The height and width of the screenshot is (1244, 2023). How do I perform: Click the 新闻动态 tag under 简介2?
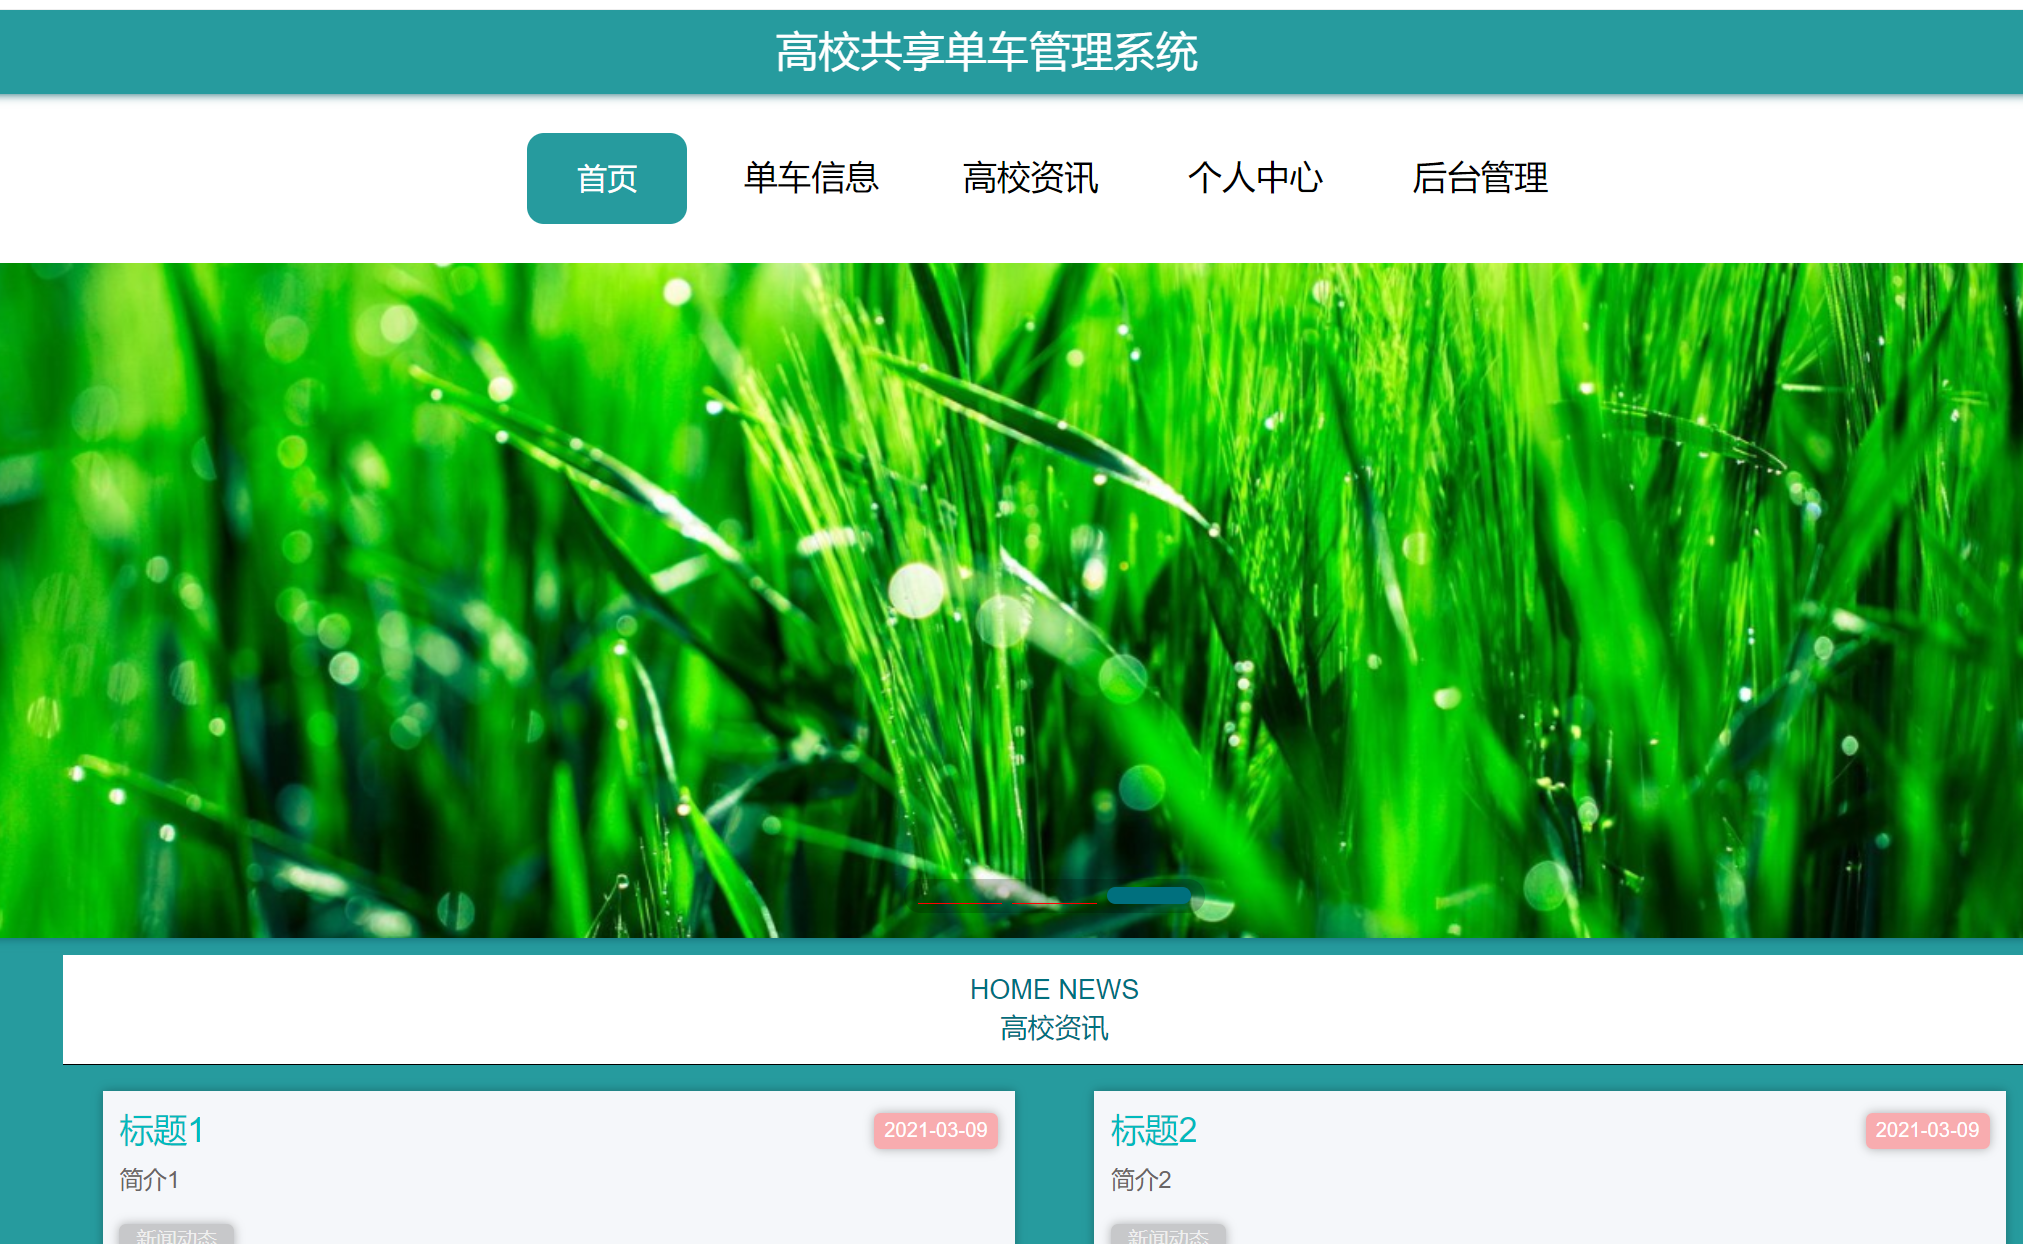tap(1167, 1235)
